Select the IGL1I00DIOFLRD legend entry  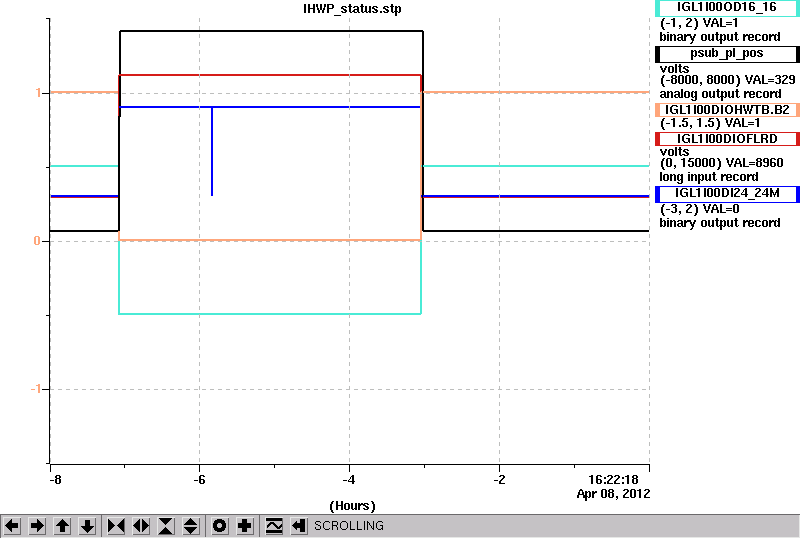coord(727,139)
